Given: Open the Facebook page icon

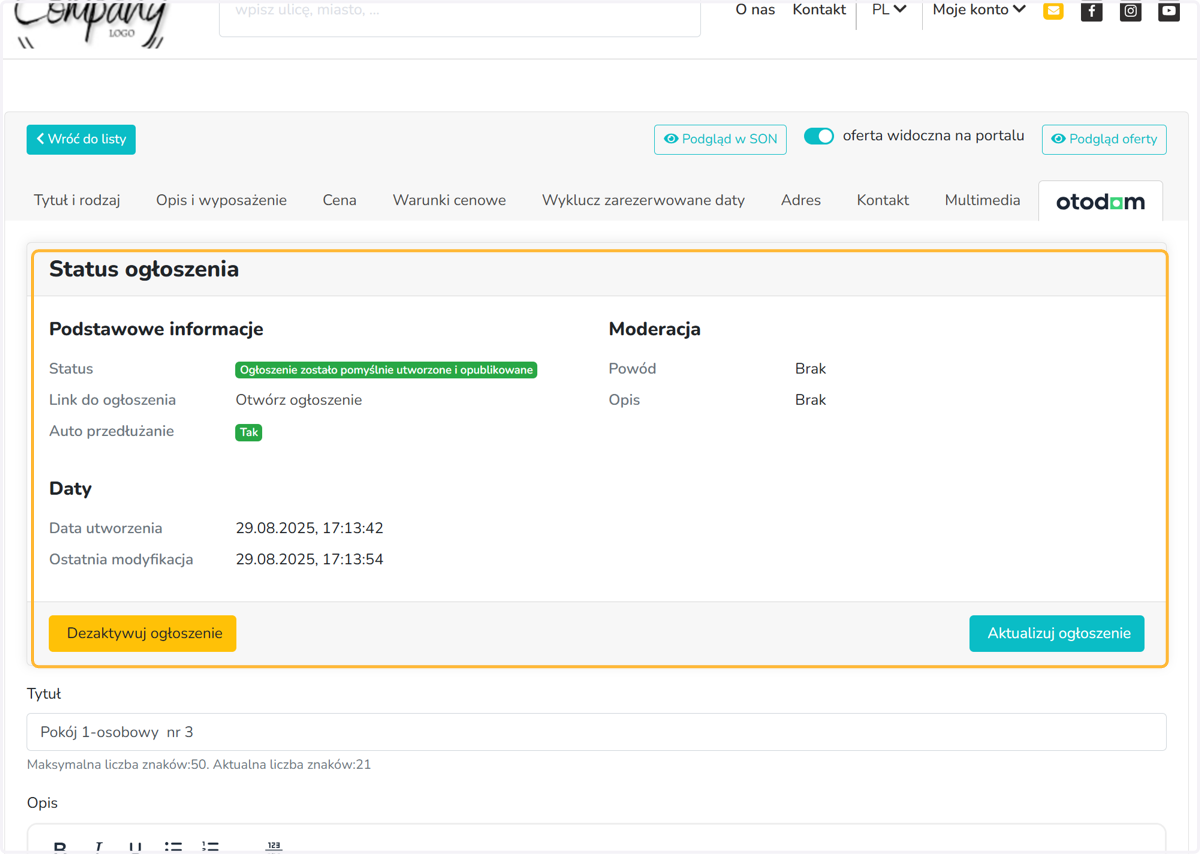Looking at the screenshot, I should pos(1092,11).
